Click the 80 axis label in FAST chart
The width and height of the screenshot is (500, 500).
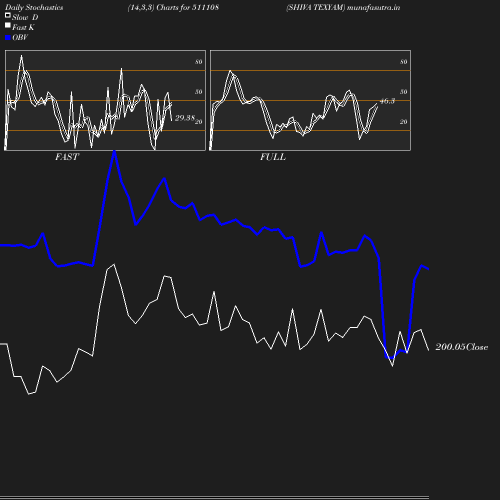click(x=199, y=62)
